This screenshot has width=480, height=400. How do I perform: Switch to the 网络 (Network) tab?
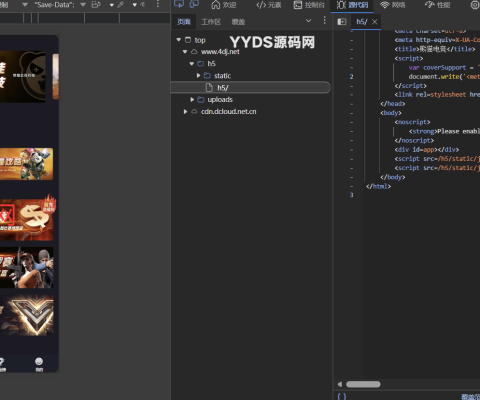(393, 5)
